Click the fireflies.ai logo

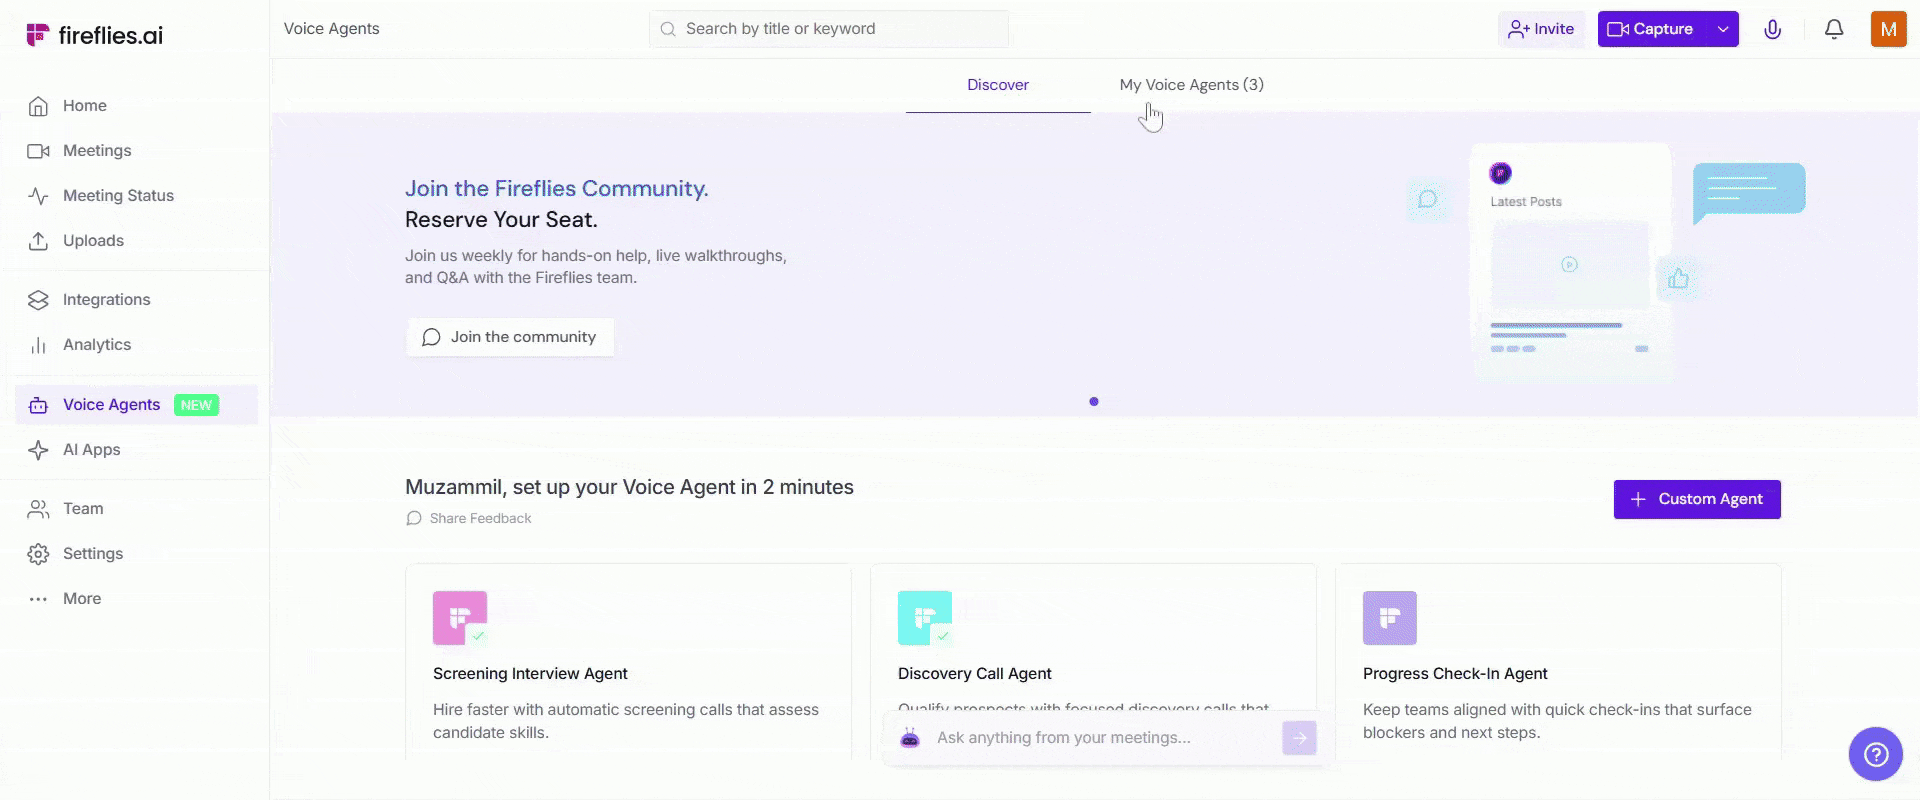(x=94, y=35)
